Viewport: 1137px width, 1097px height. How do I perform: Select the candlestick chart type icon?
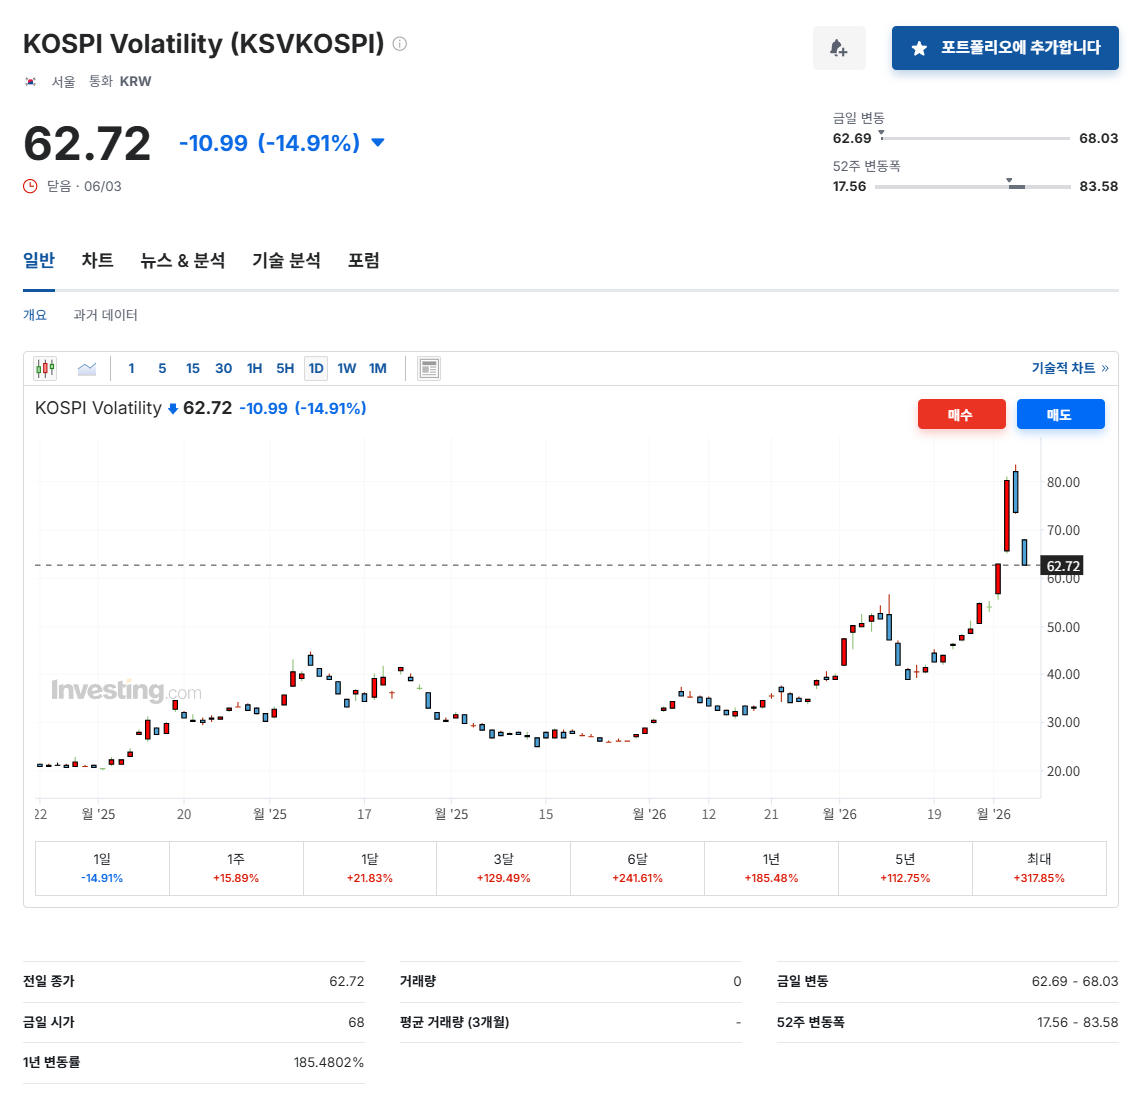click(45, 368)
